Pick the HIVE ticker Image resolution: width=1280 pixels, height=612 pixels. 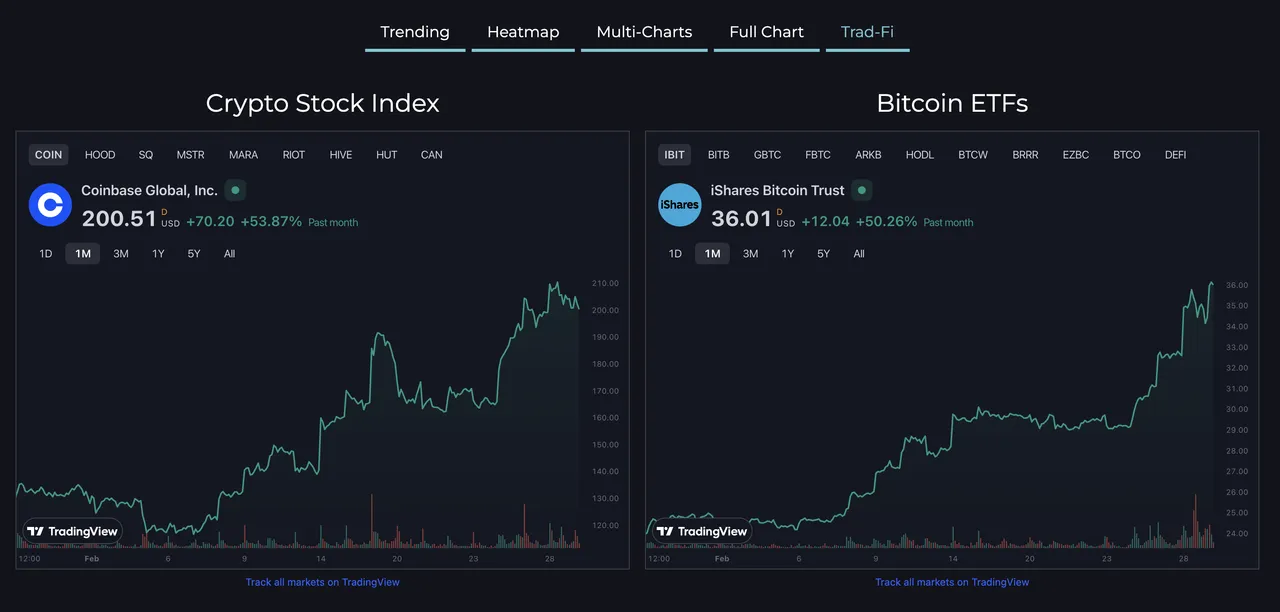tap(341, 155)
